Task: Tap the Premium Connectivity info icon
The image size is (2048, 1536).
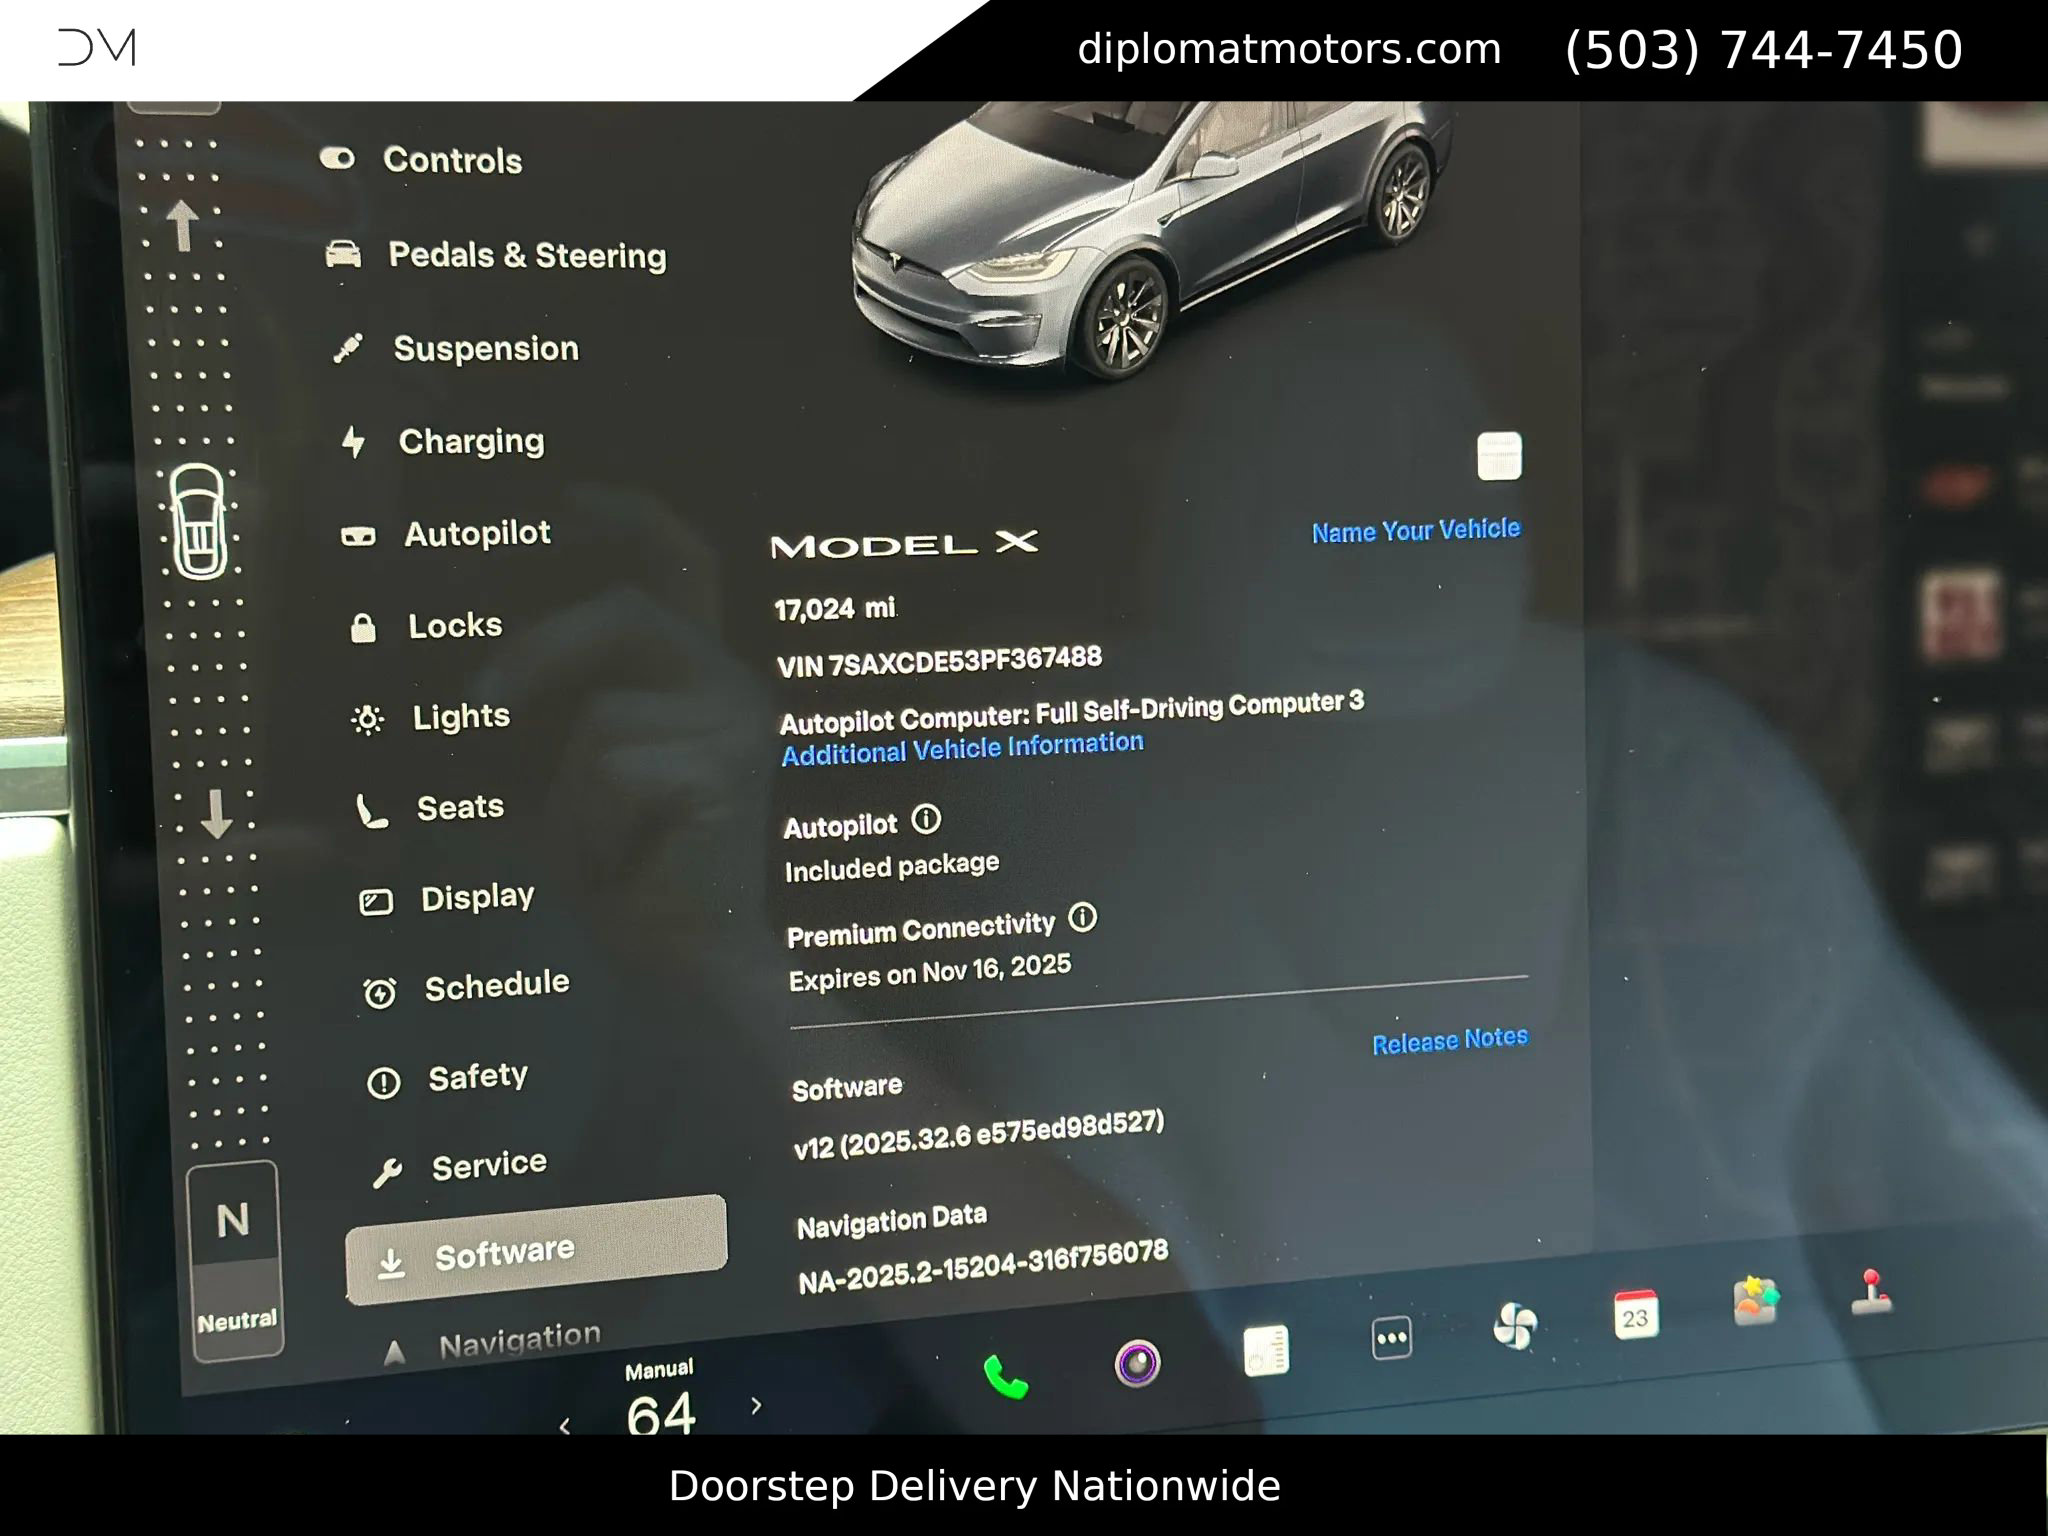Action: point(1083,917)
